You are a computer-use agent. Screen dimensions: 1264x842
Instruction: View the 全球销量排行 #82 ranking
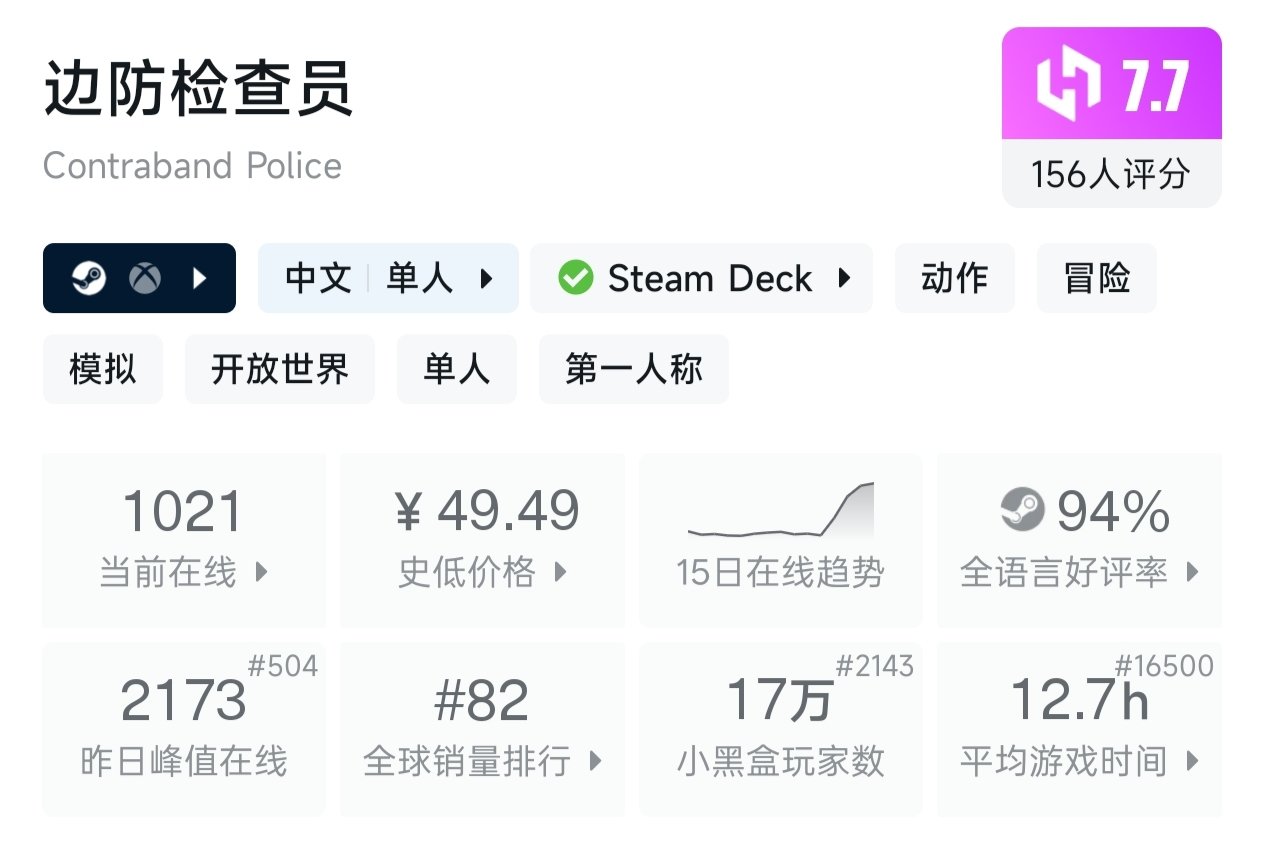tap(482, 729)
